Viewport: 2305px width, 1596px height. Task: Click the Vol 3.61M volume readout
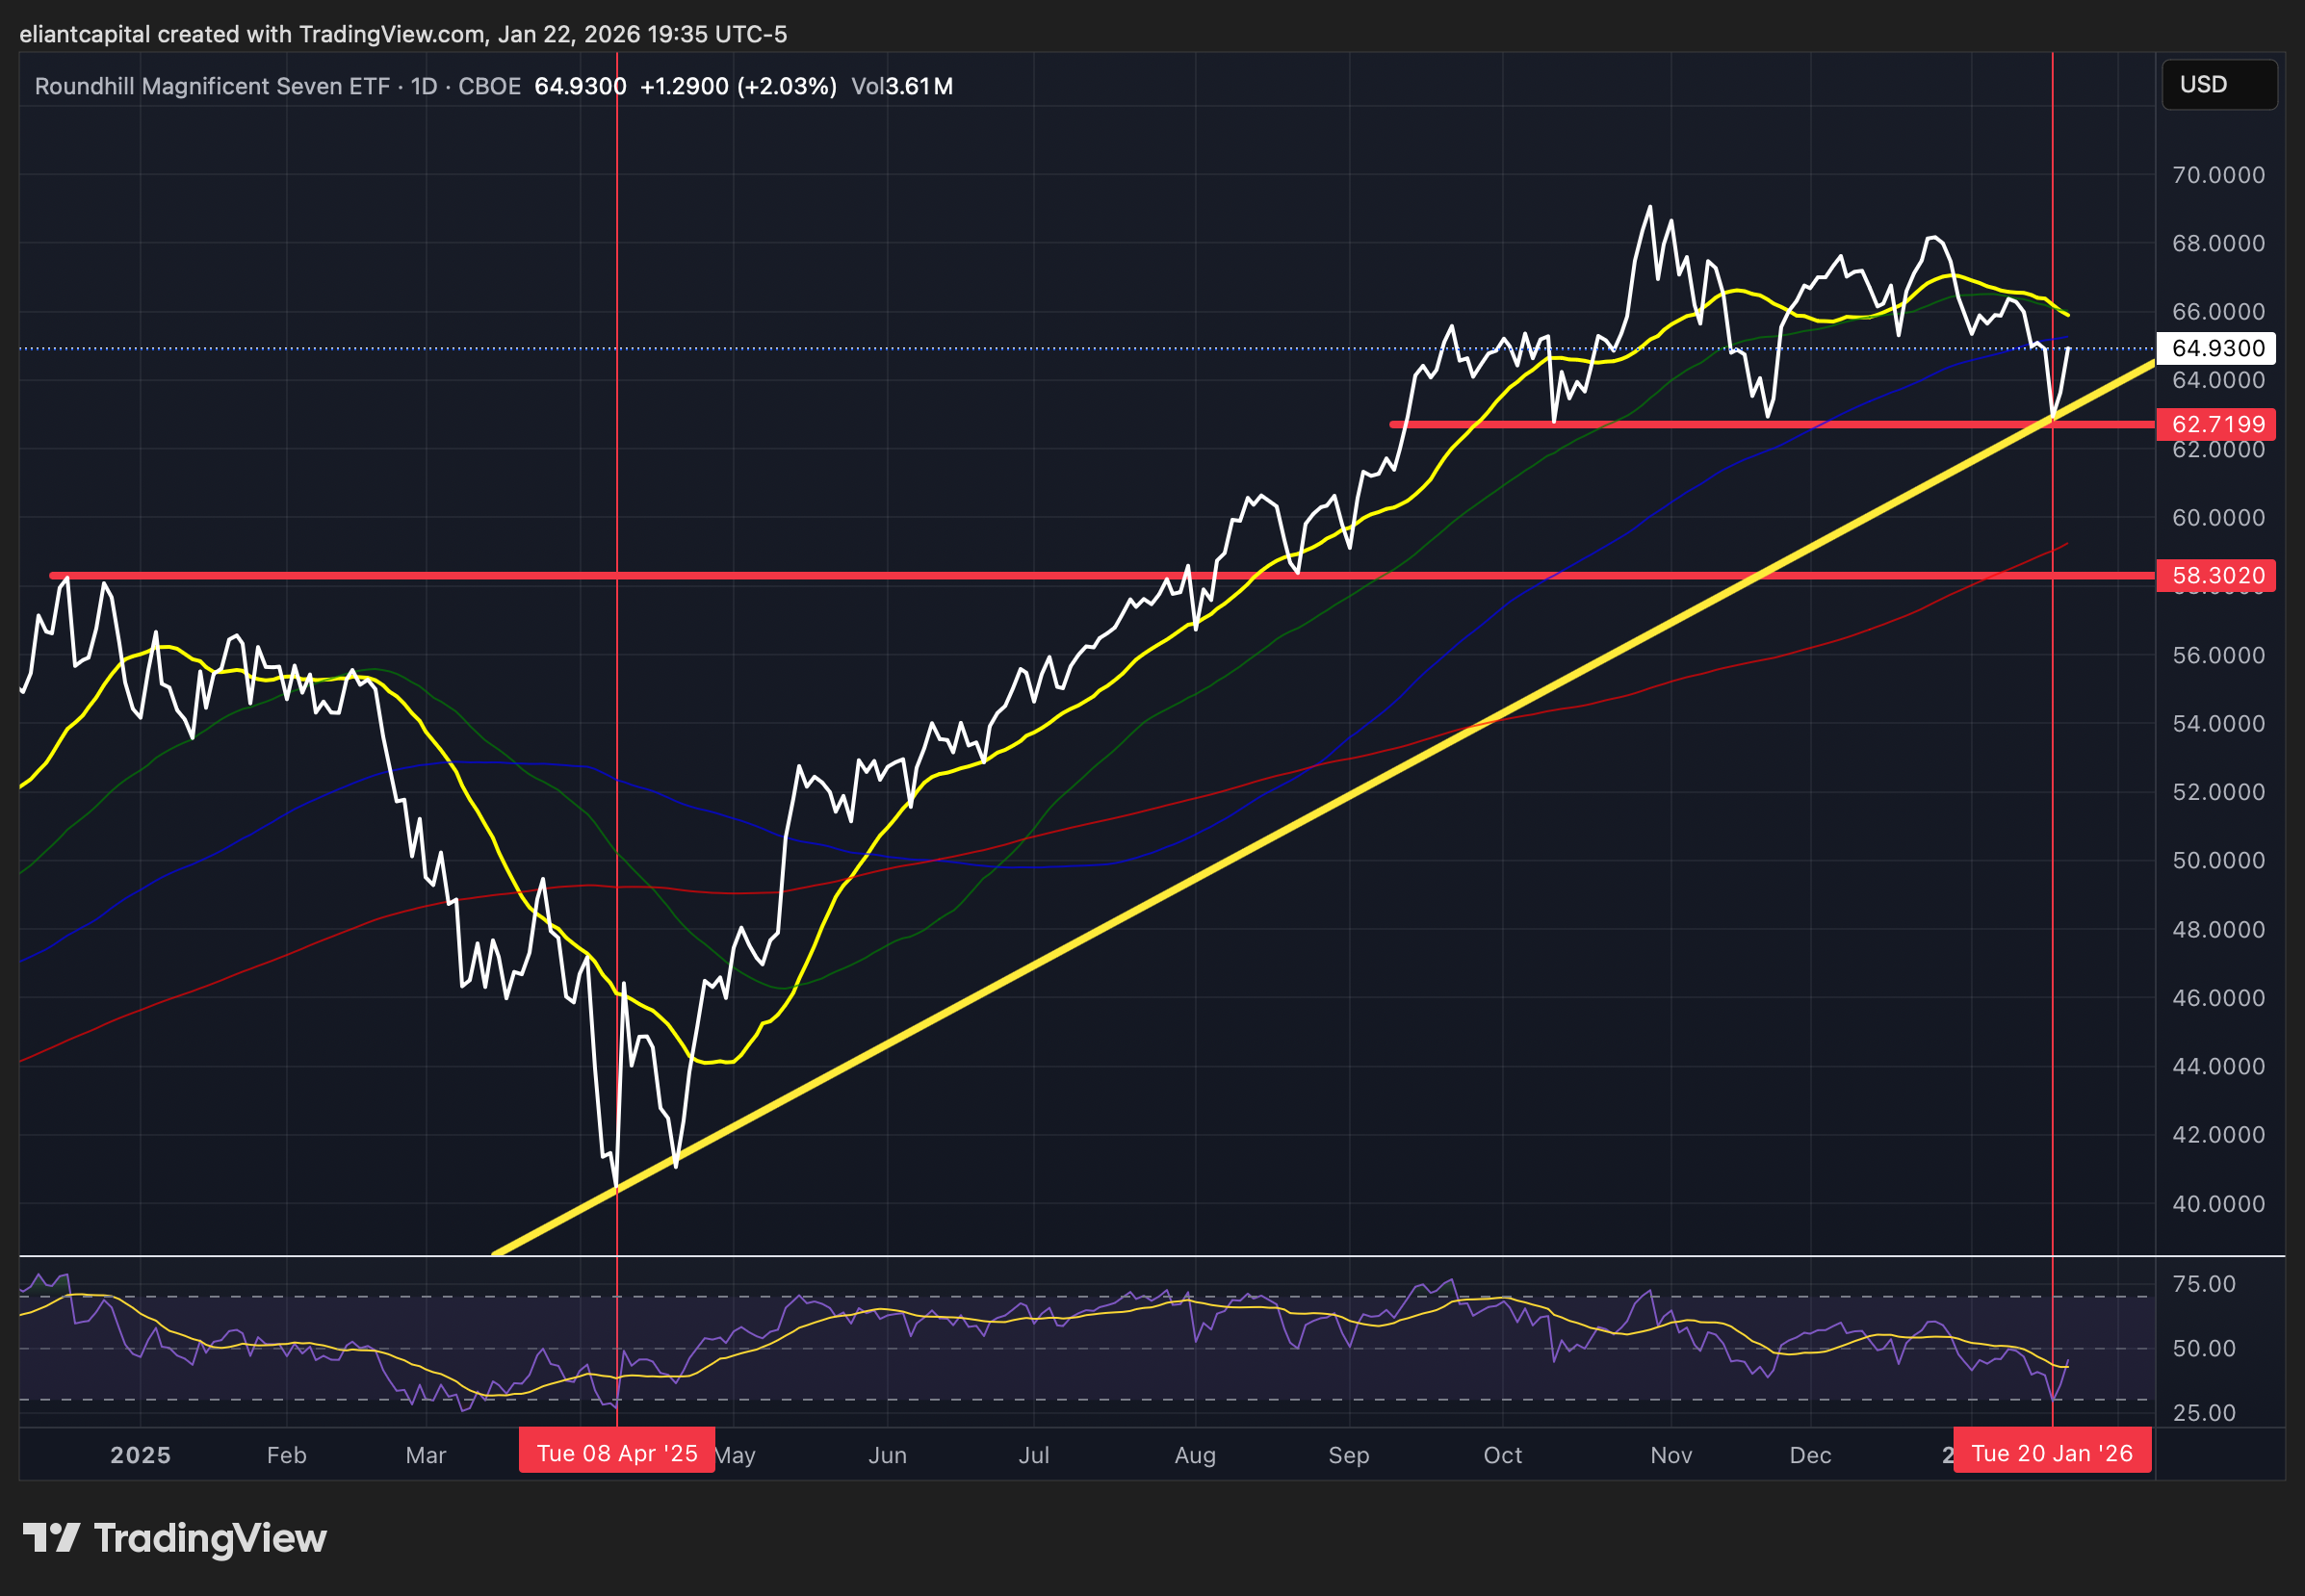pyautogui.click(x=901, y=86)
